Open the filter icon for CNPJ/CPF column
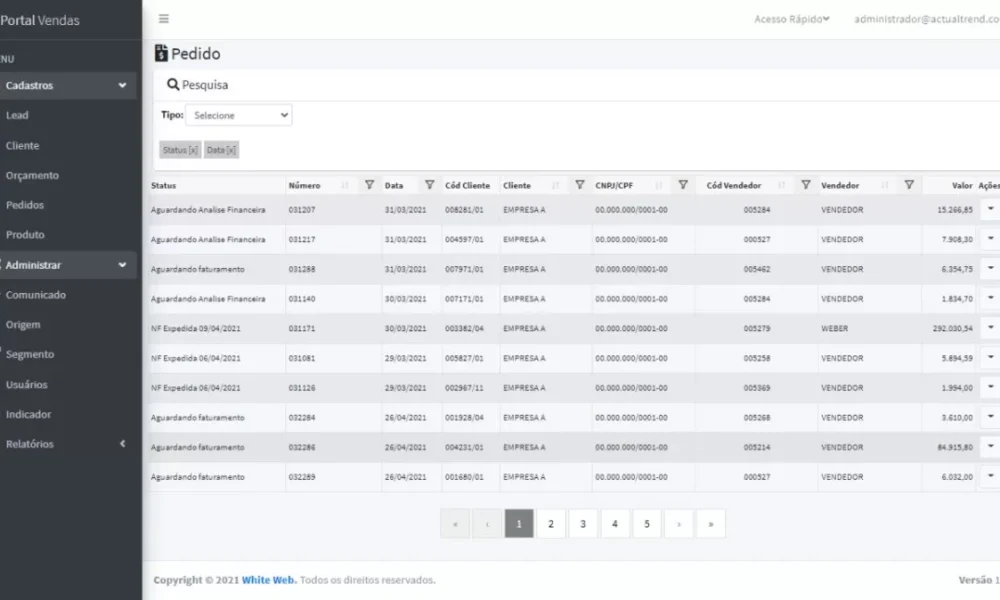 [x=682, y=185]
